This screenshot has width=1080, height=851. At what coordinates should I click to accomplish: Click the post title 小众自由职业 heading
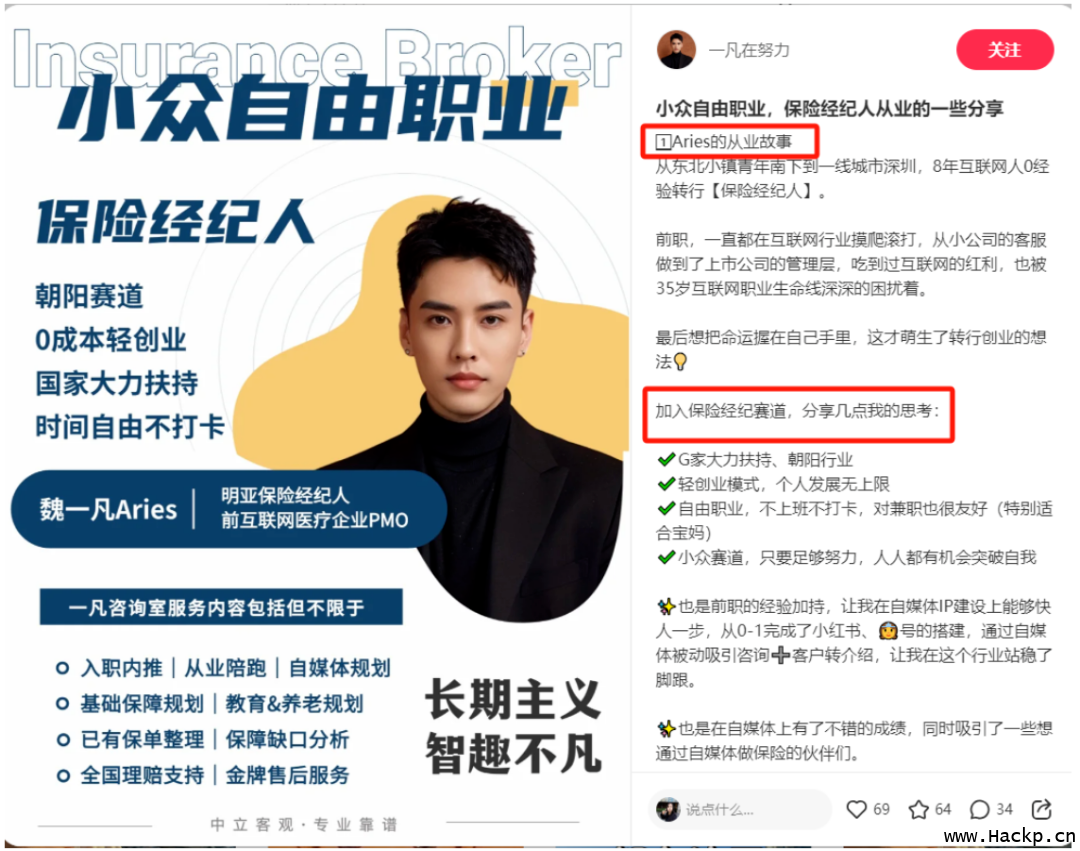[829, 108]
